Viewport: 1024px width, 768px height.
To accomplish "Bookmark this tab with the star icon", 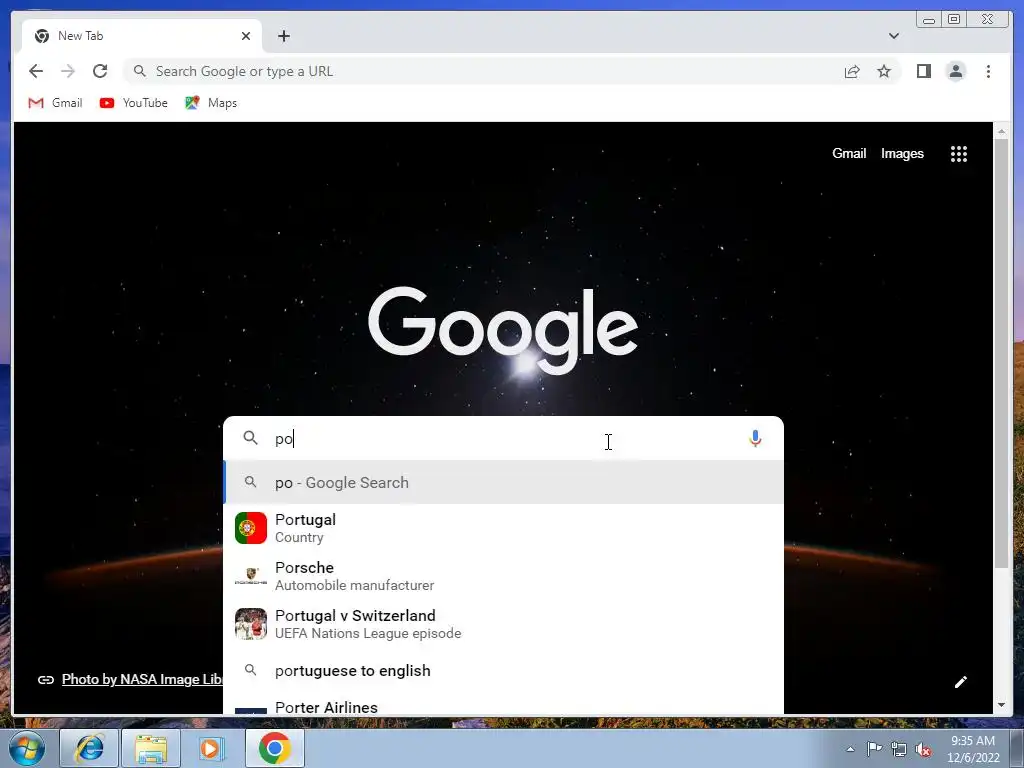I will (884, 71).
